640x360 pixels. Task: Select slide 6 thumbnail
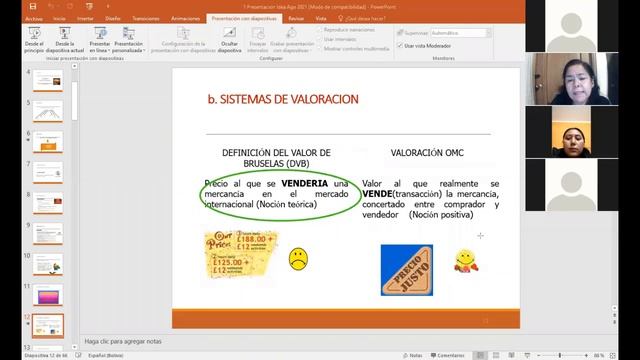[x=48, y=142]
